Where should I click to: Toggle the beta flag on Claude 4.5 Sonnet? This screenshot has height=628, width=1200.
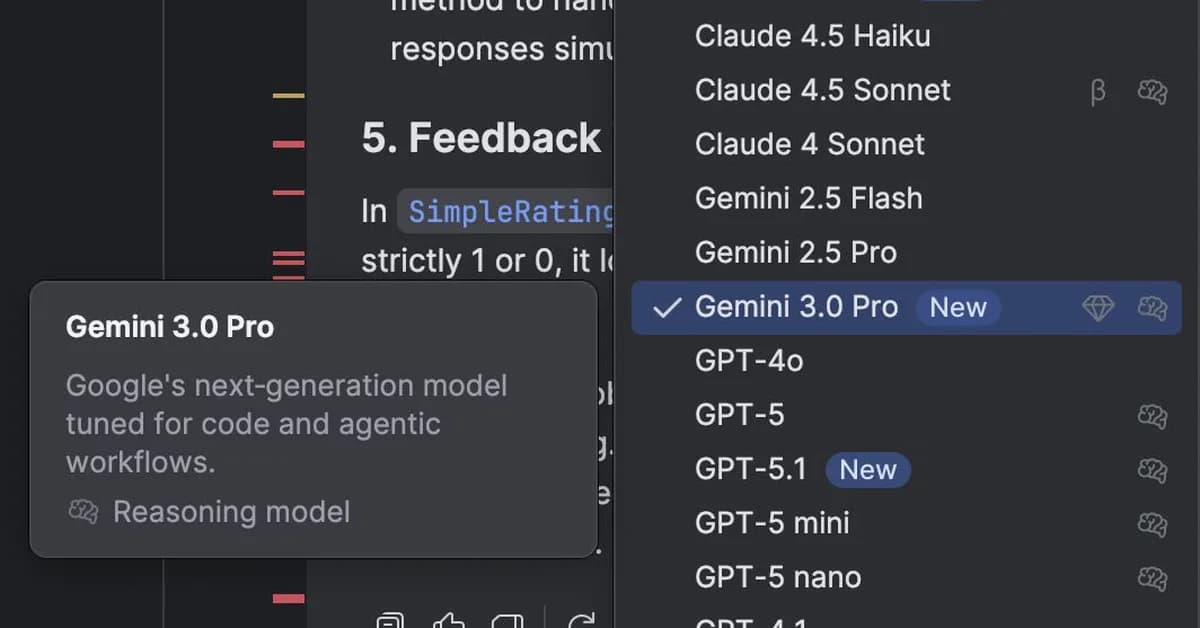pyautogui.click(x=1098, y=92)
